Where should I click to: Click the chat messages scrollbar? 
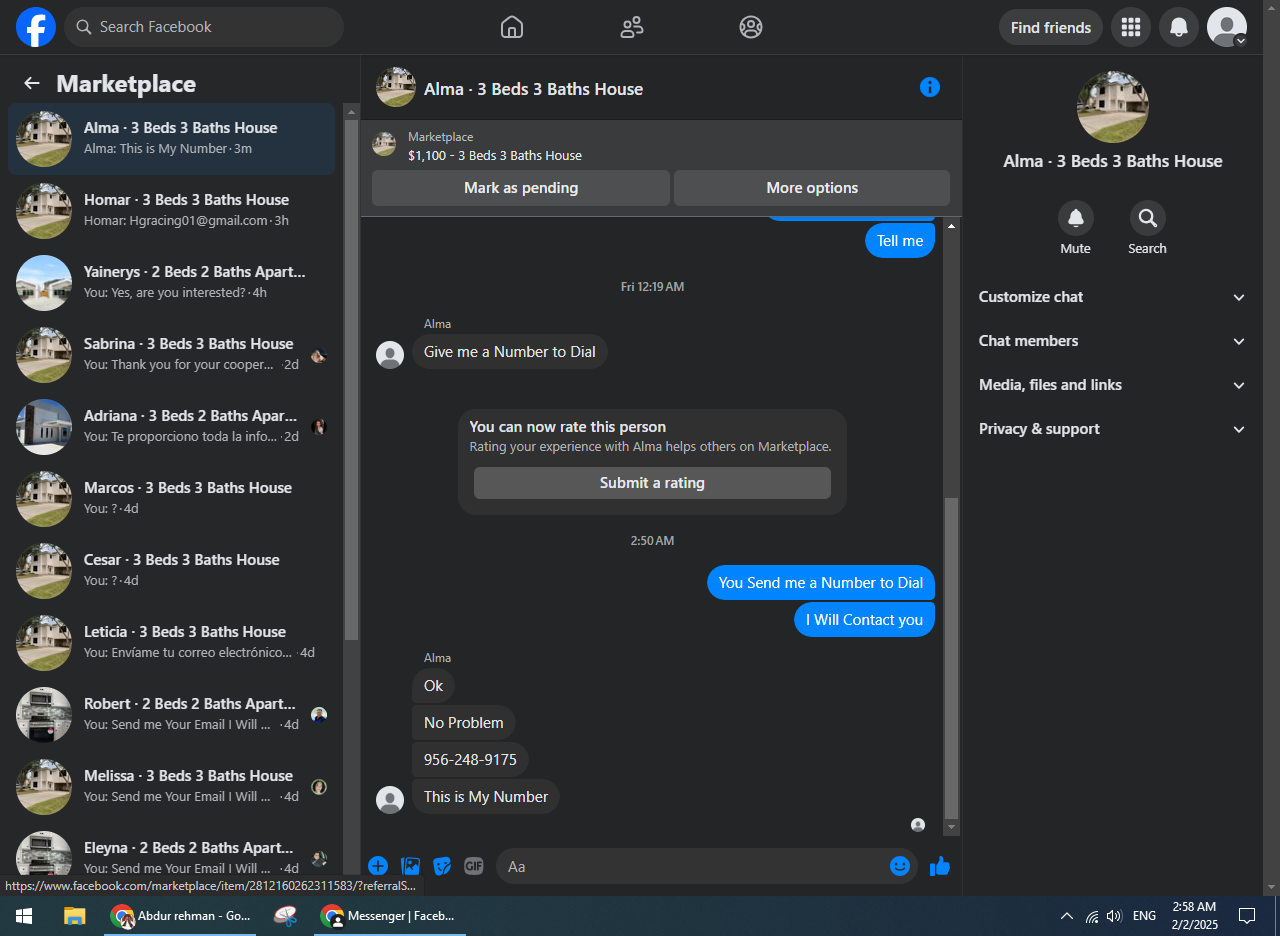952,658
